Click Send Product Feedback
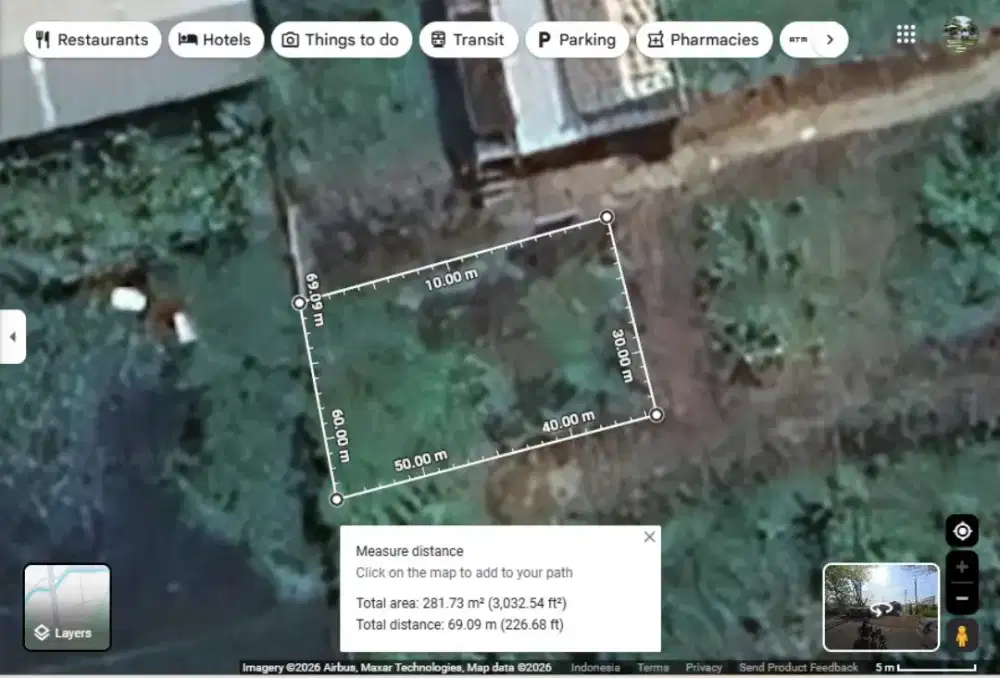The height and width of the screenshot is (678, 1000). [798, 667]
